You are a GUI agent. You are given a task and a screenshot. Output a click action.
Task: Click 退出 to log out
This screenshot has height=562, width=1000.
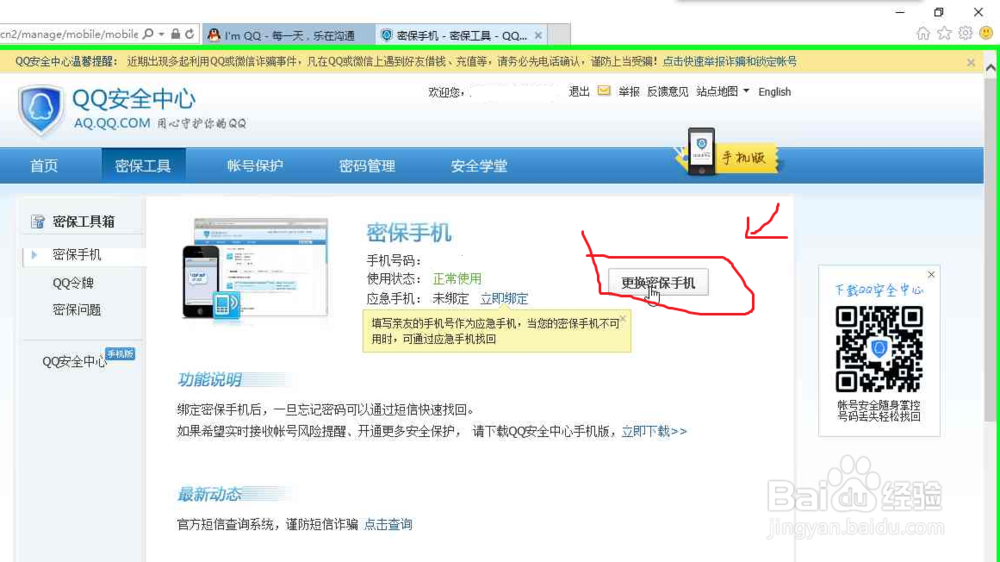[579, 92]
